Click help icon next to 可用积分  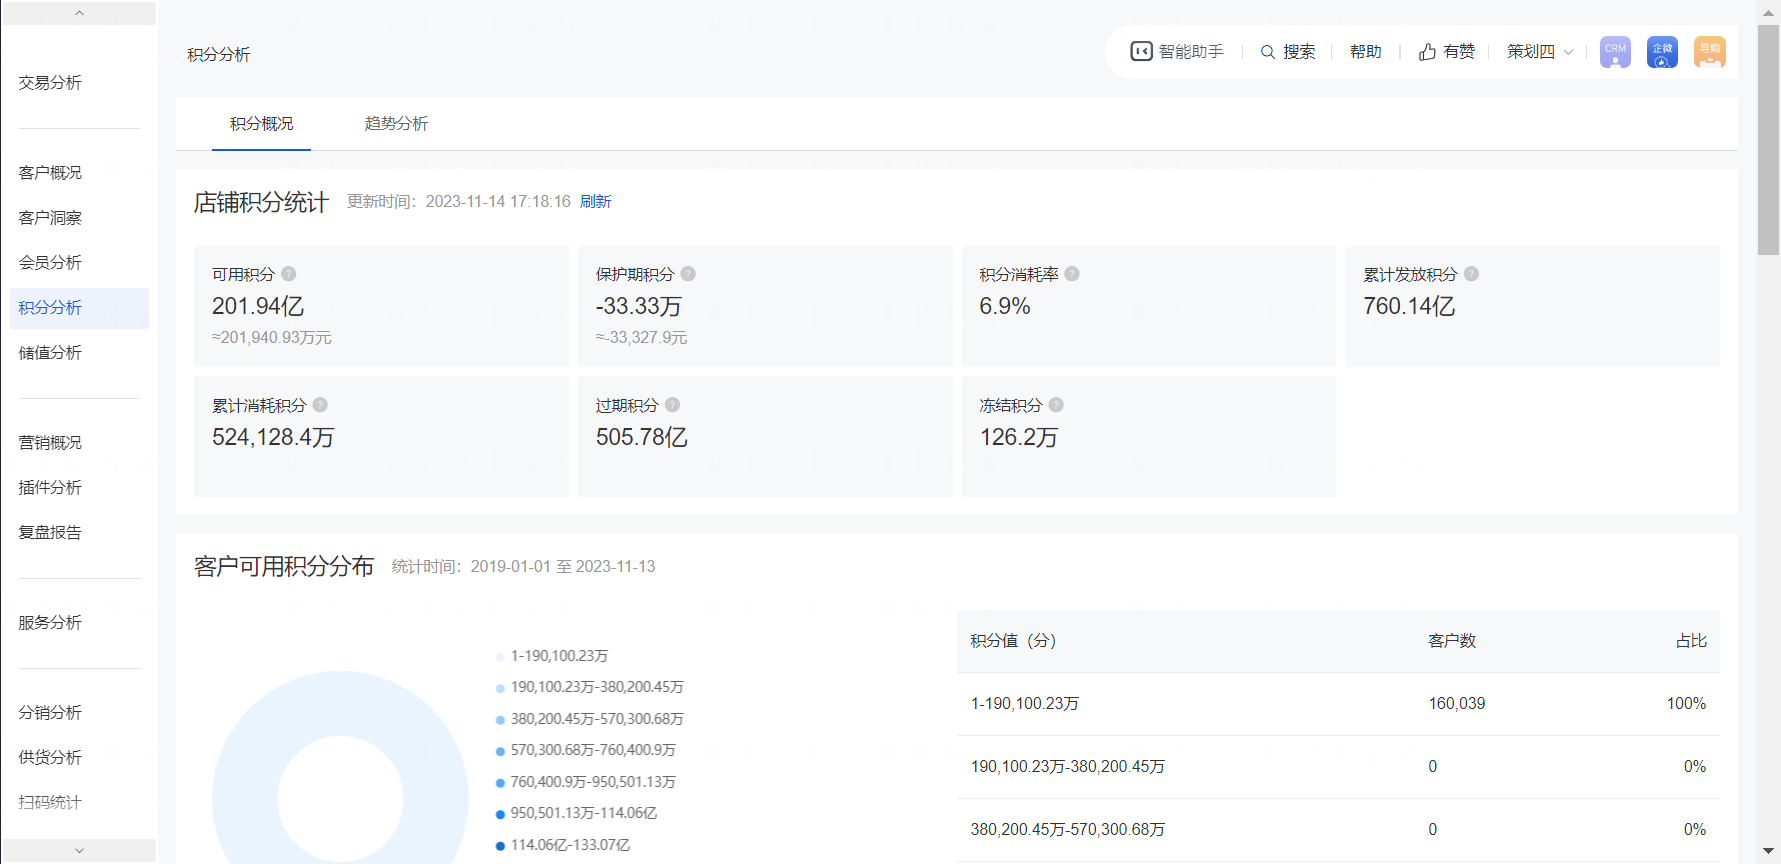point(289,274)
